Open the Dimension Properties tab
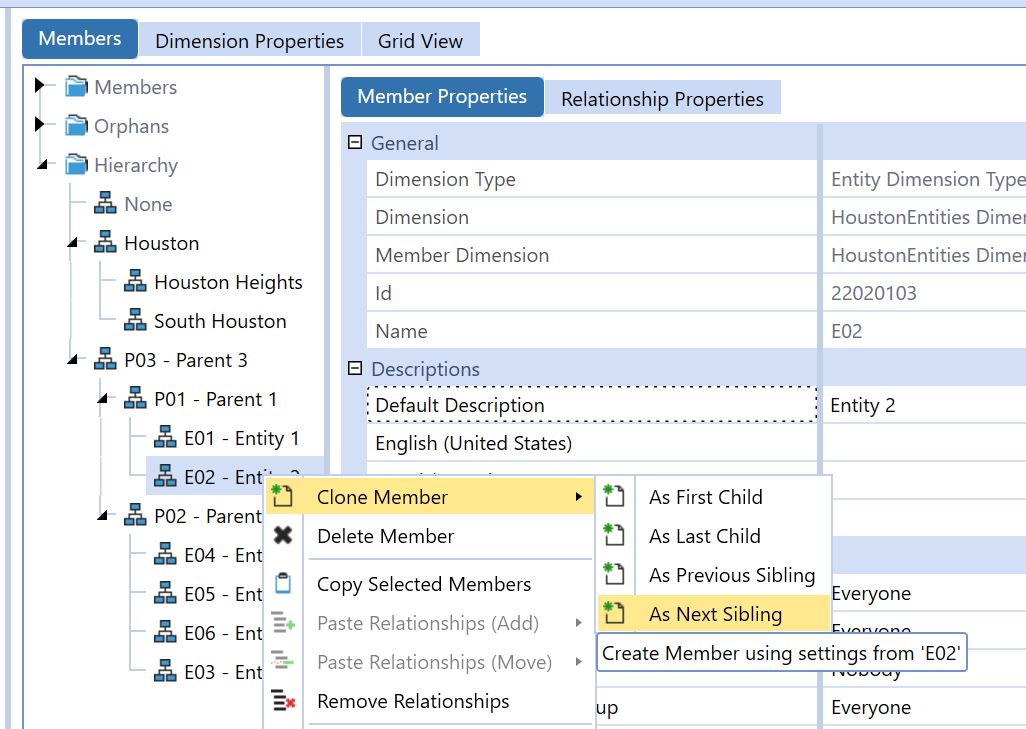The height and width of the screenshot is (729, 1026). click(x=249, y=41)
